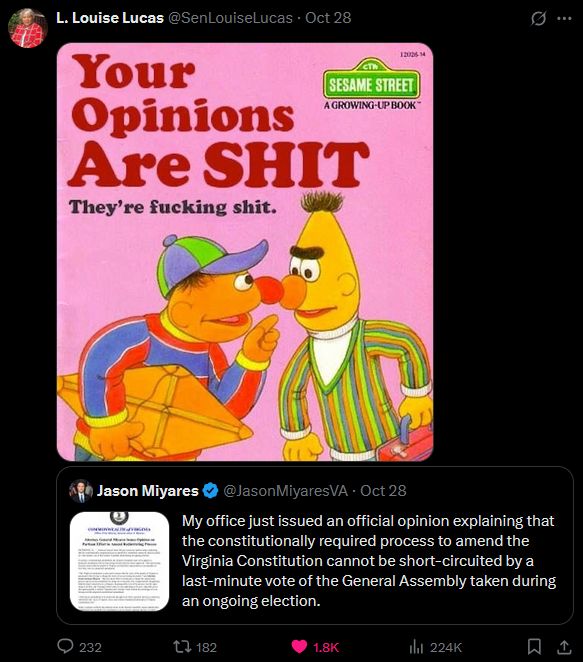
Task: Enlarge the Sesame Street book cover image
Action: pos(245,252)
